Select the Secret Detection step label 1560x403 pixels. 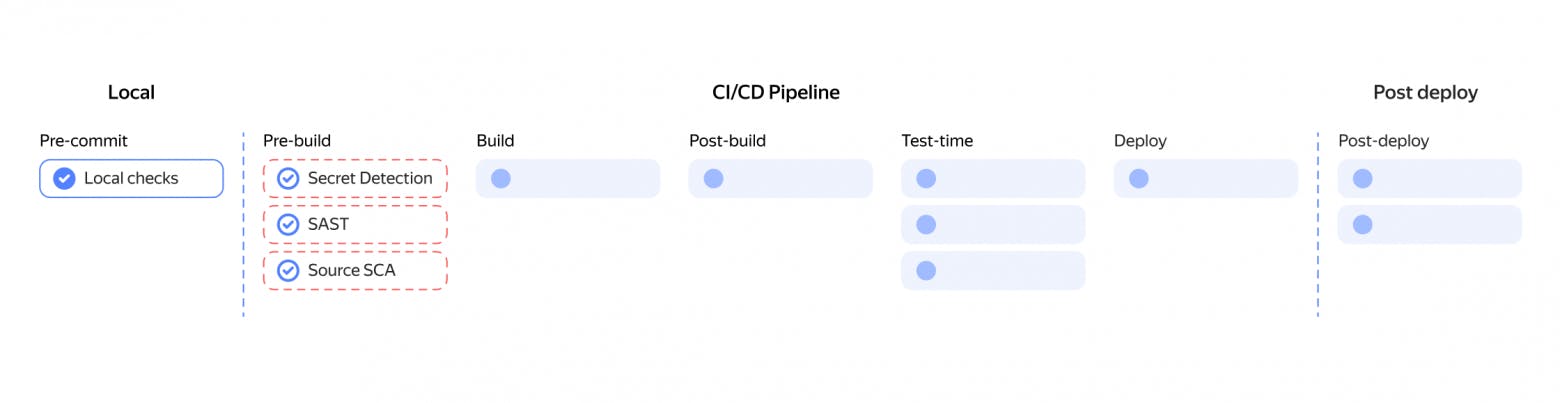[x=370, y=179]
